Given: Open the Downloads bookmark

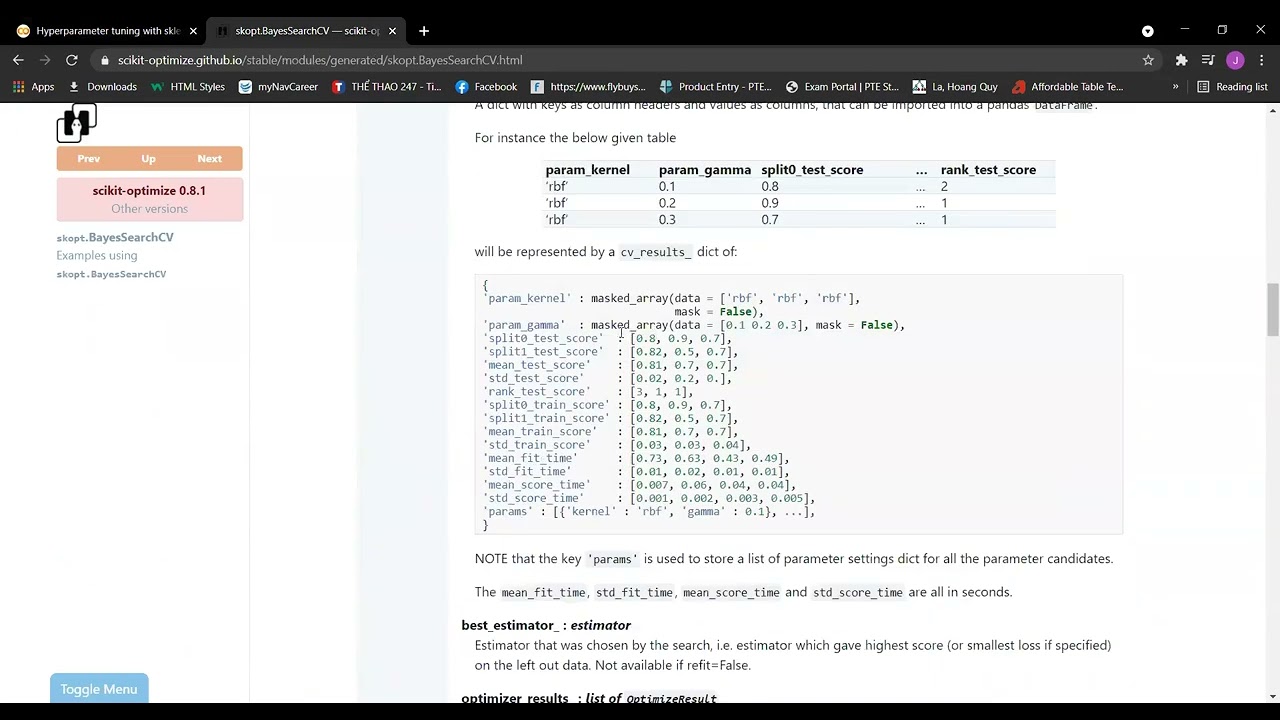Looking at the screenshot, I should pyautogui.click(x=102, y=87).
